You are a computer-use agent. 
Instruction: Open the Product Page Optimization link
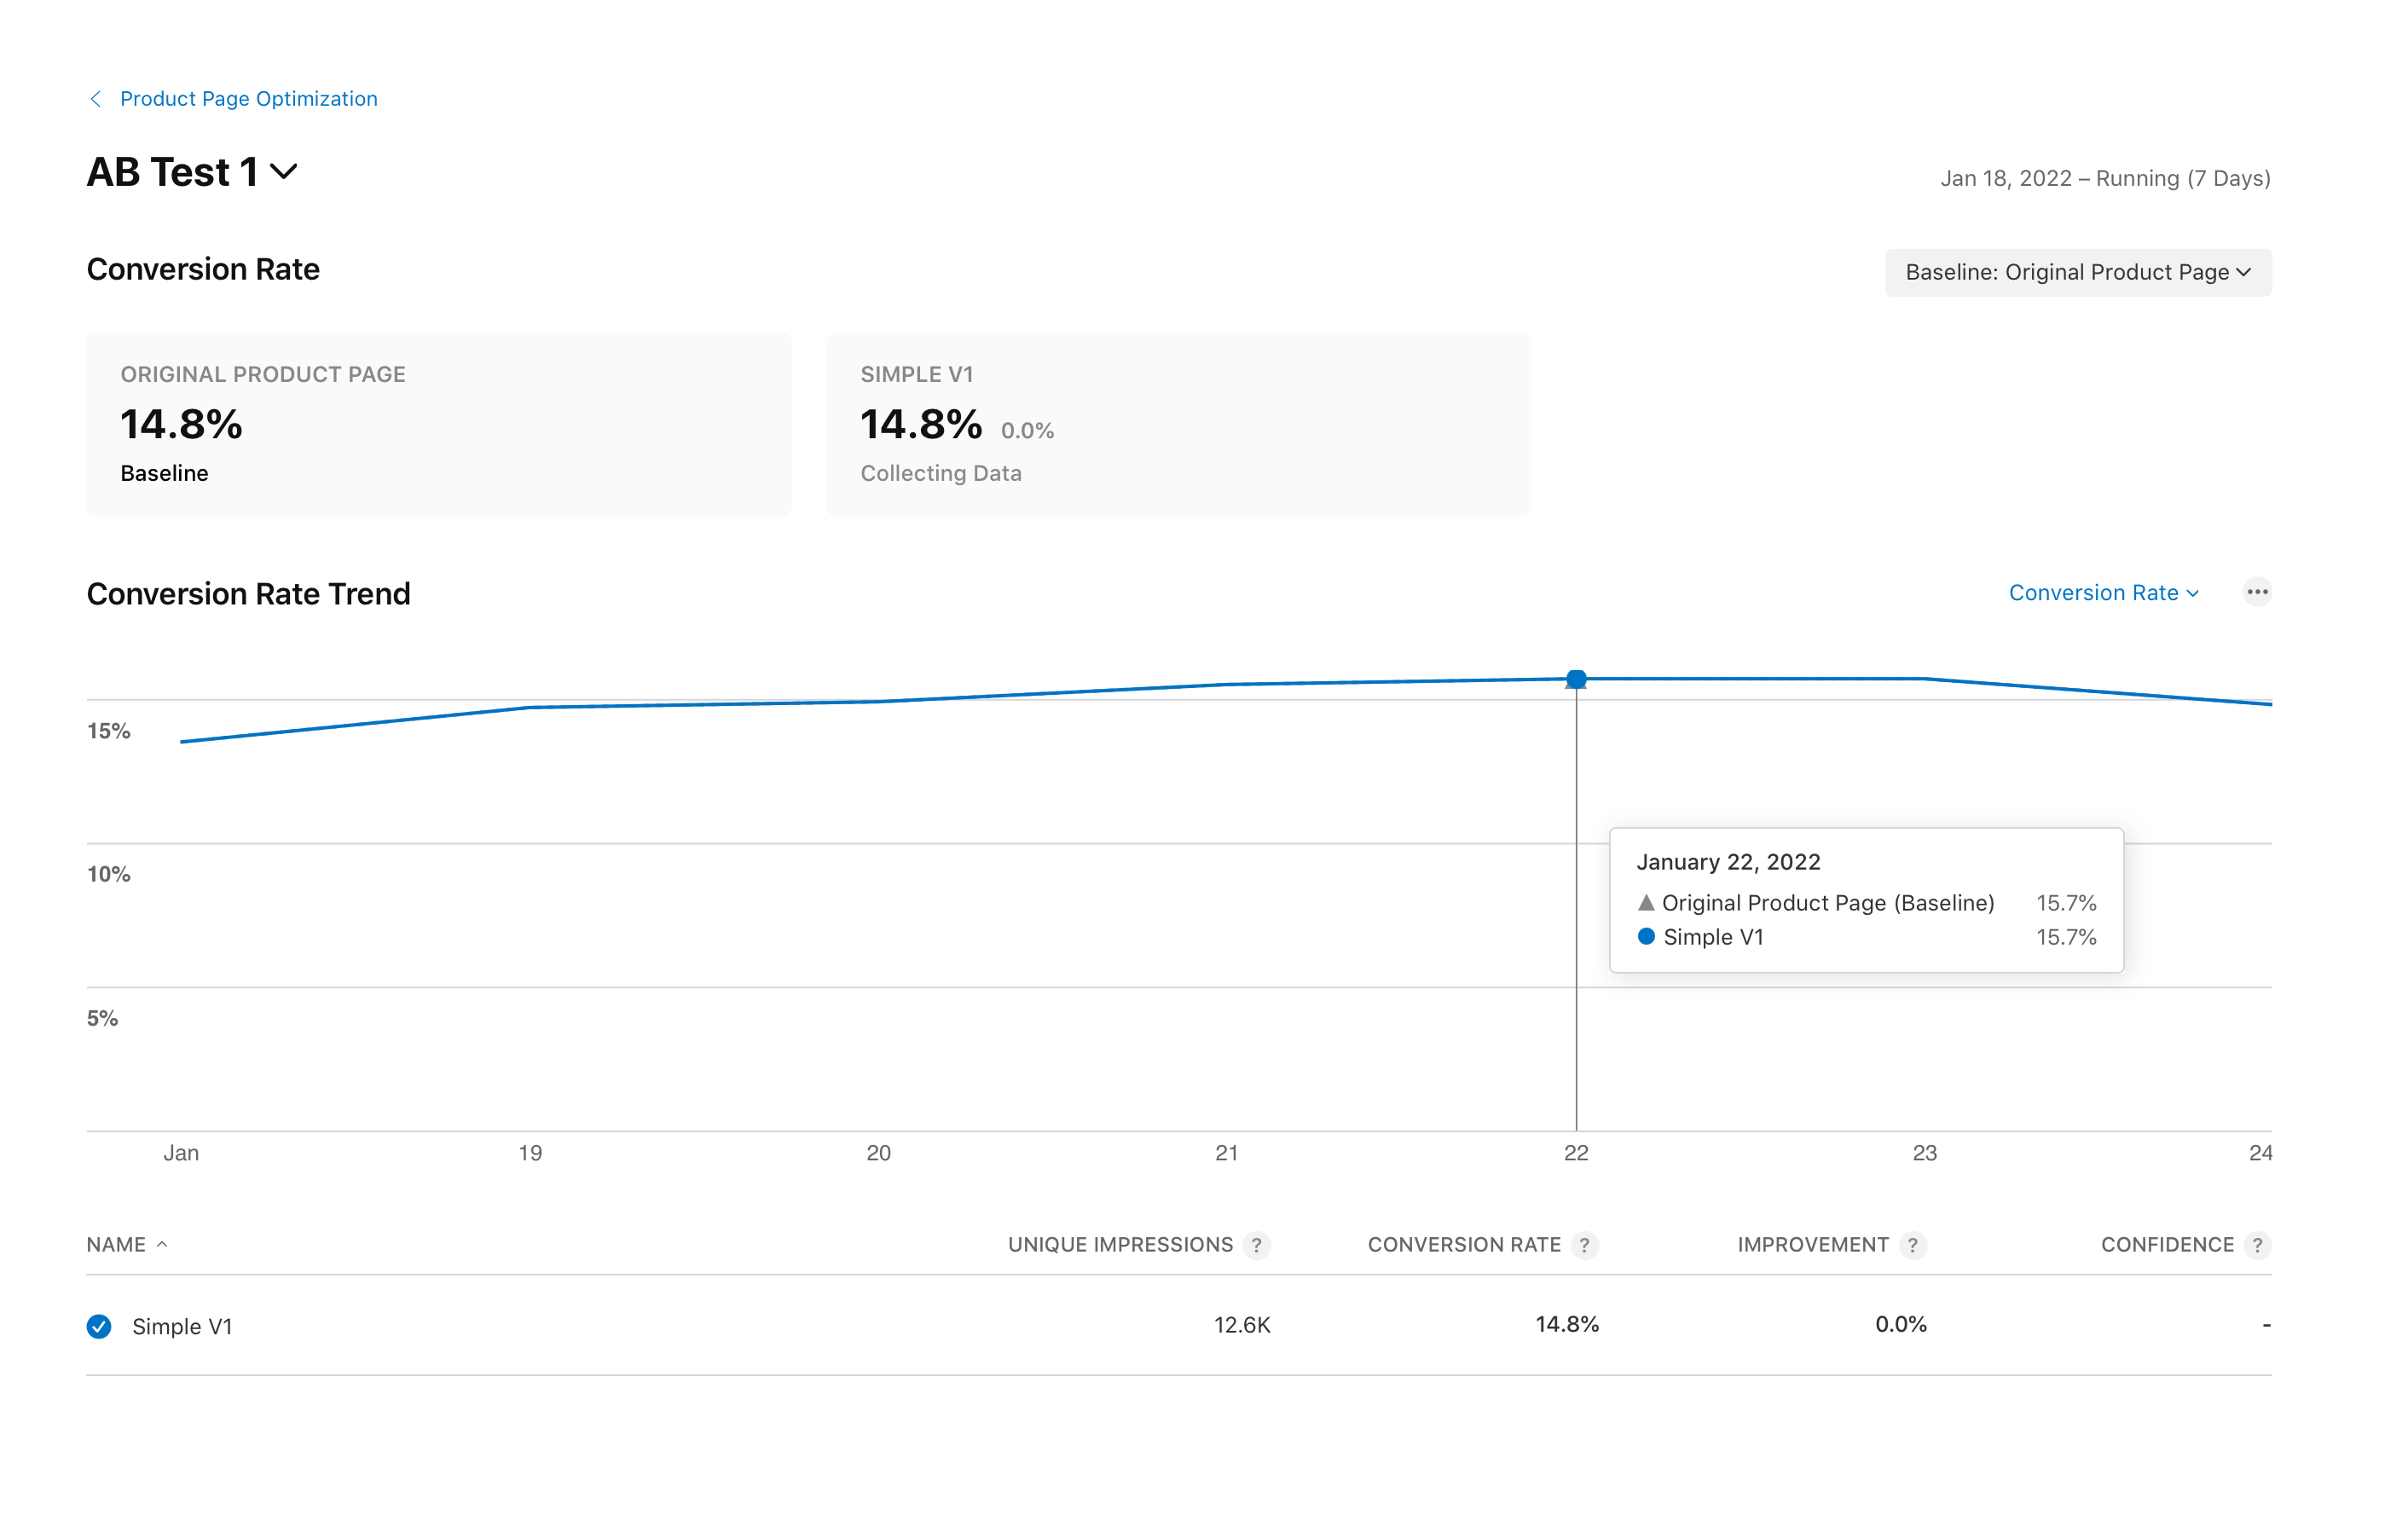point(248,99)
